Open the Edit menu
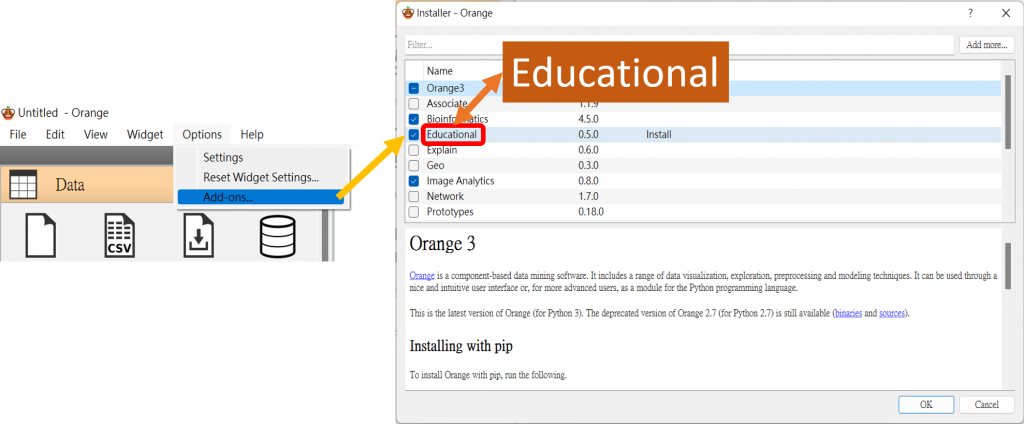This screenshot has height=424, width=1024. (x=55, y=135)
